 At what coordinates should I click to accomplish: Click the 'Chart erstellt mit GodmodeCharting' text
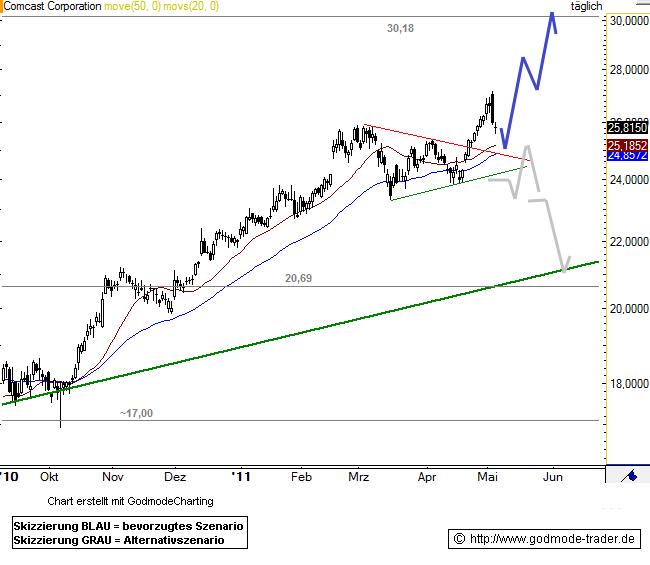pyautogui.click(x=130, y=501)
